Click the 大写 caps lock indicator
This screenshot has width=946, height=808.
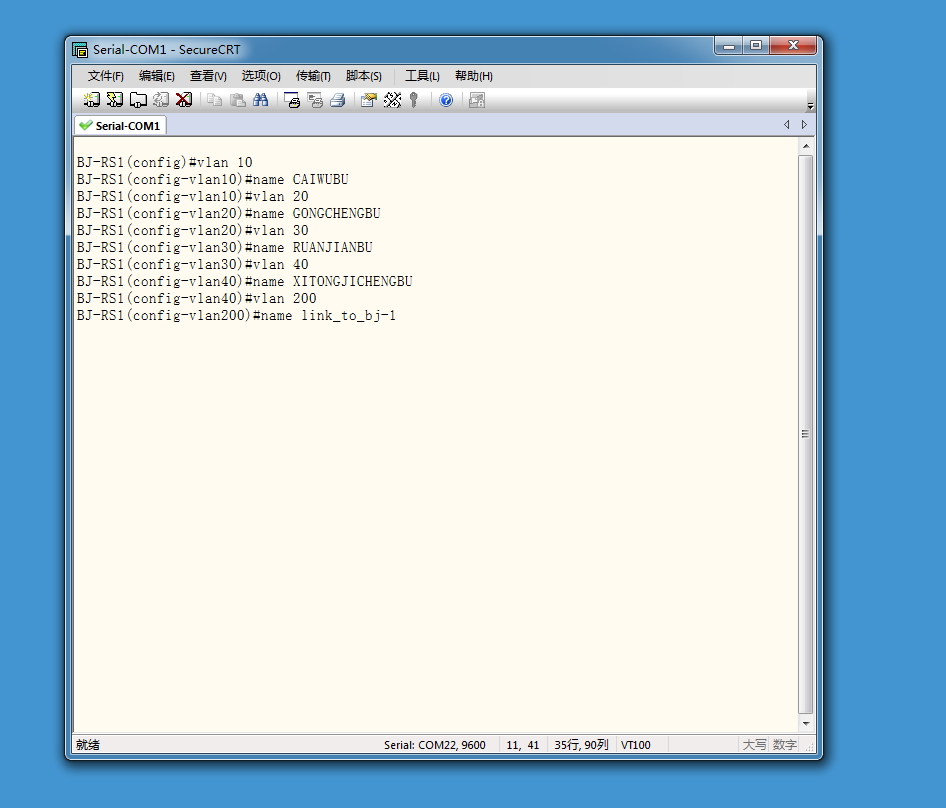pos(754,745)
